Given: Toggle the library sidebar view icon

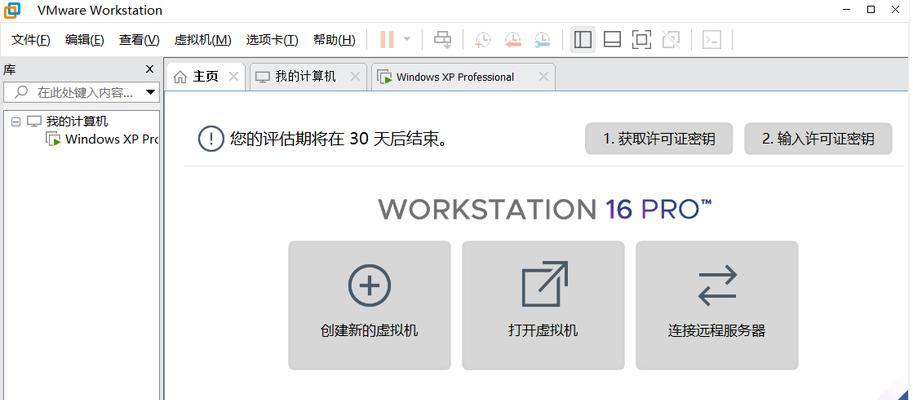Looking at the screenshot, I should click(582, 40).
